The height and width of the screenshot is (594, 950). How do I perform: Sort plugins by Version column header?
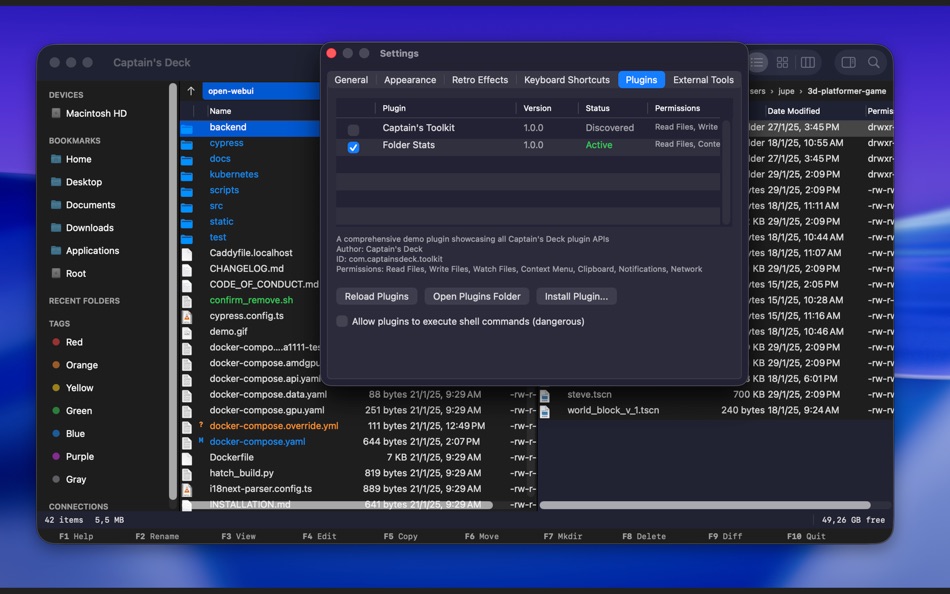(537, 108)
